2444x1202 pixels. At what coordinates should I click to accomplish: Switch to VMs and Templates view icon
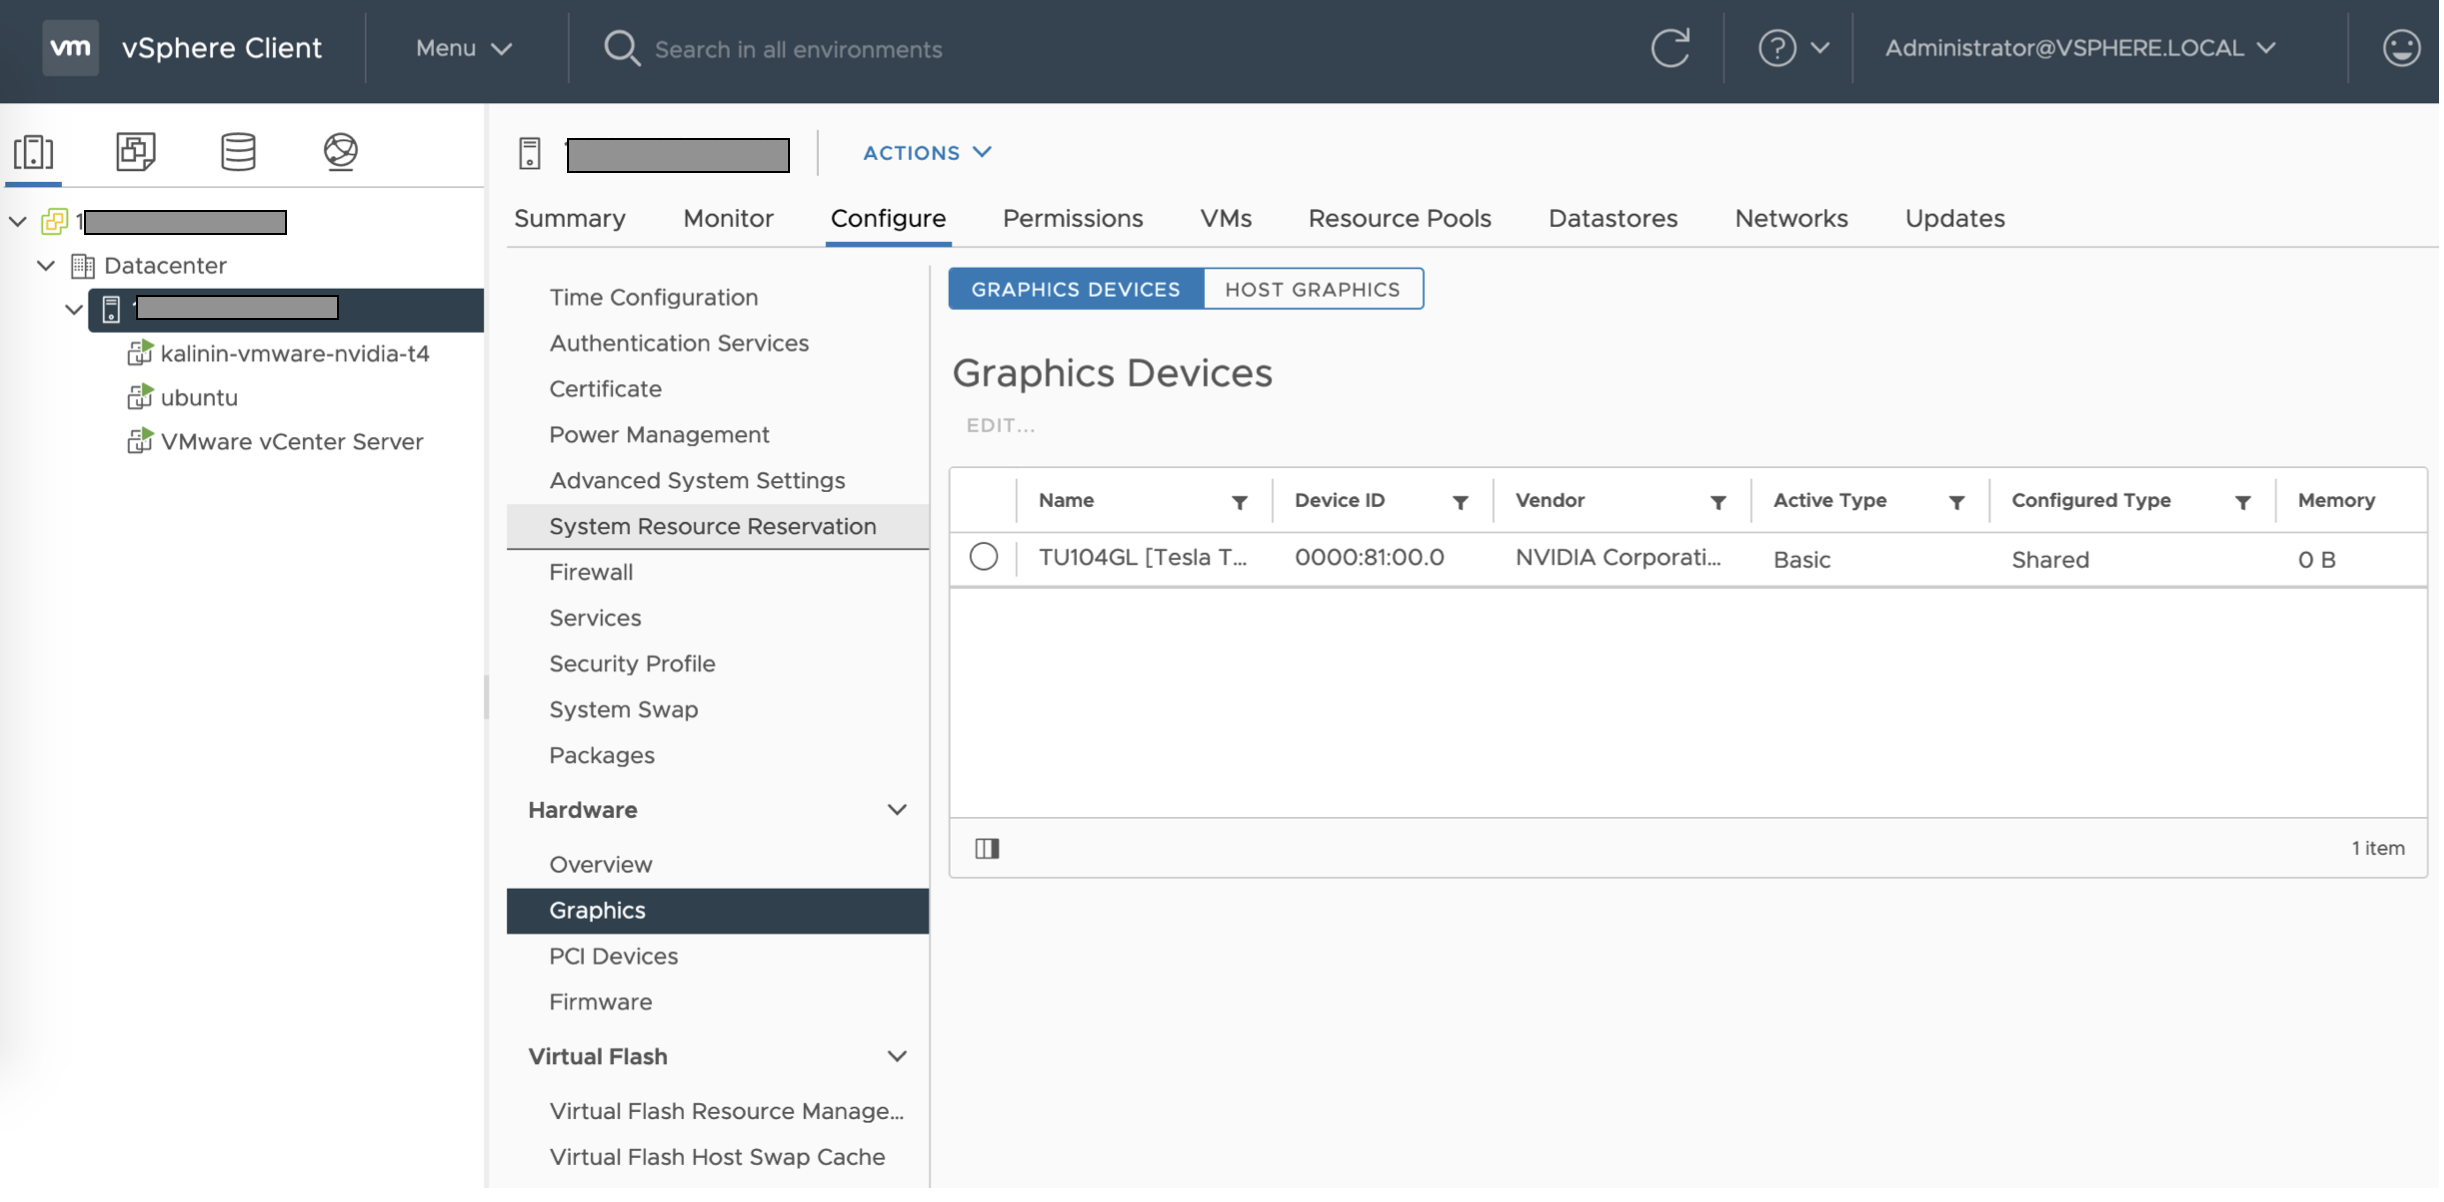(136, 152)
